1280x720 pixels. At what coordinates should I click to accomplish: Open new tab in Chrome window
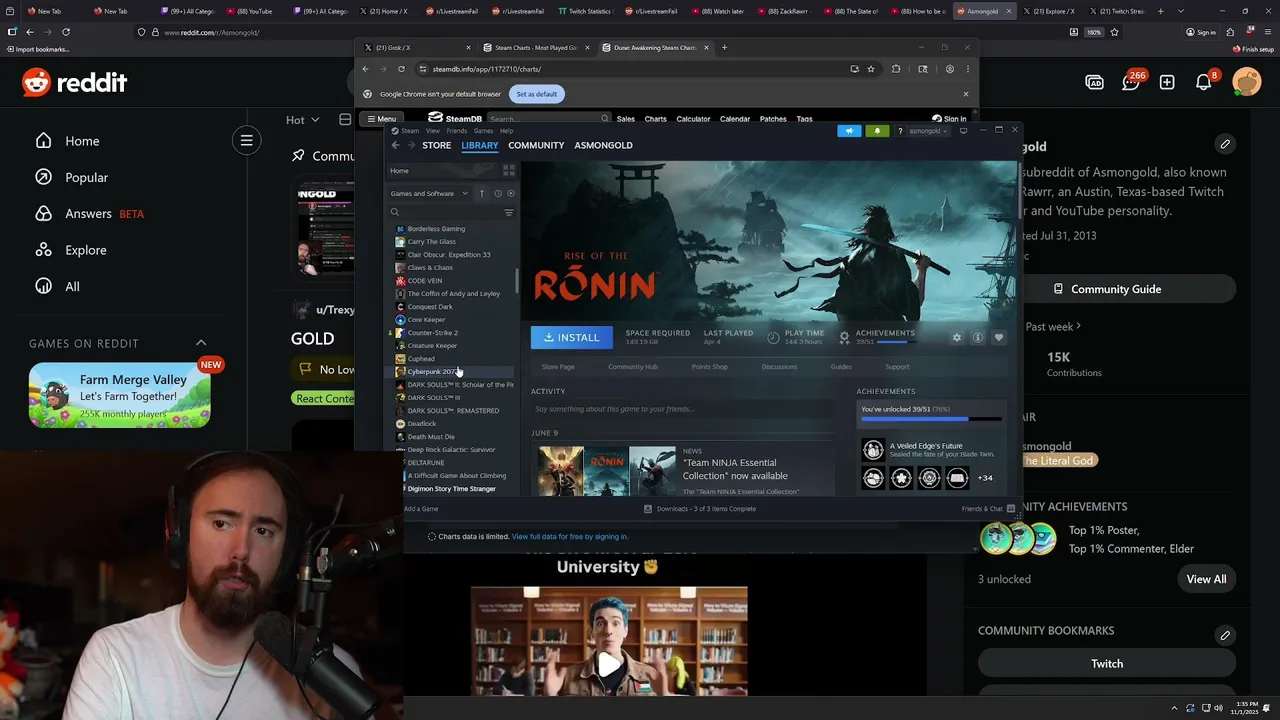(x=724, y=47)
